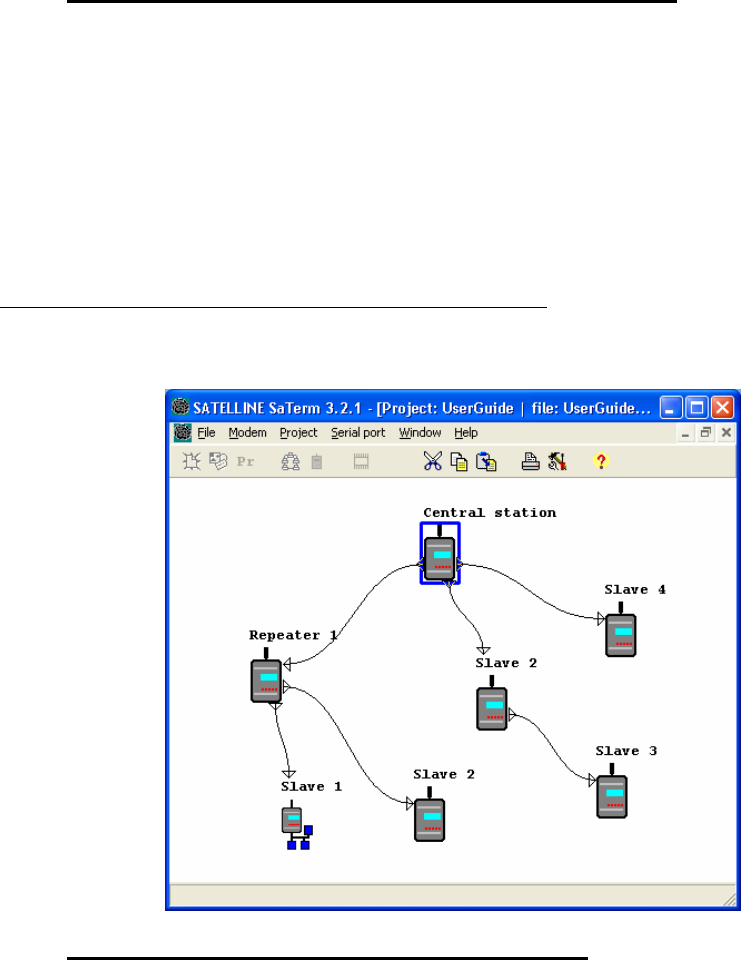
Task: Select the Slave 2 modem linked to Repeater 1
Action: (429, 814)
